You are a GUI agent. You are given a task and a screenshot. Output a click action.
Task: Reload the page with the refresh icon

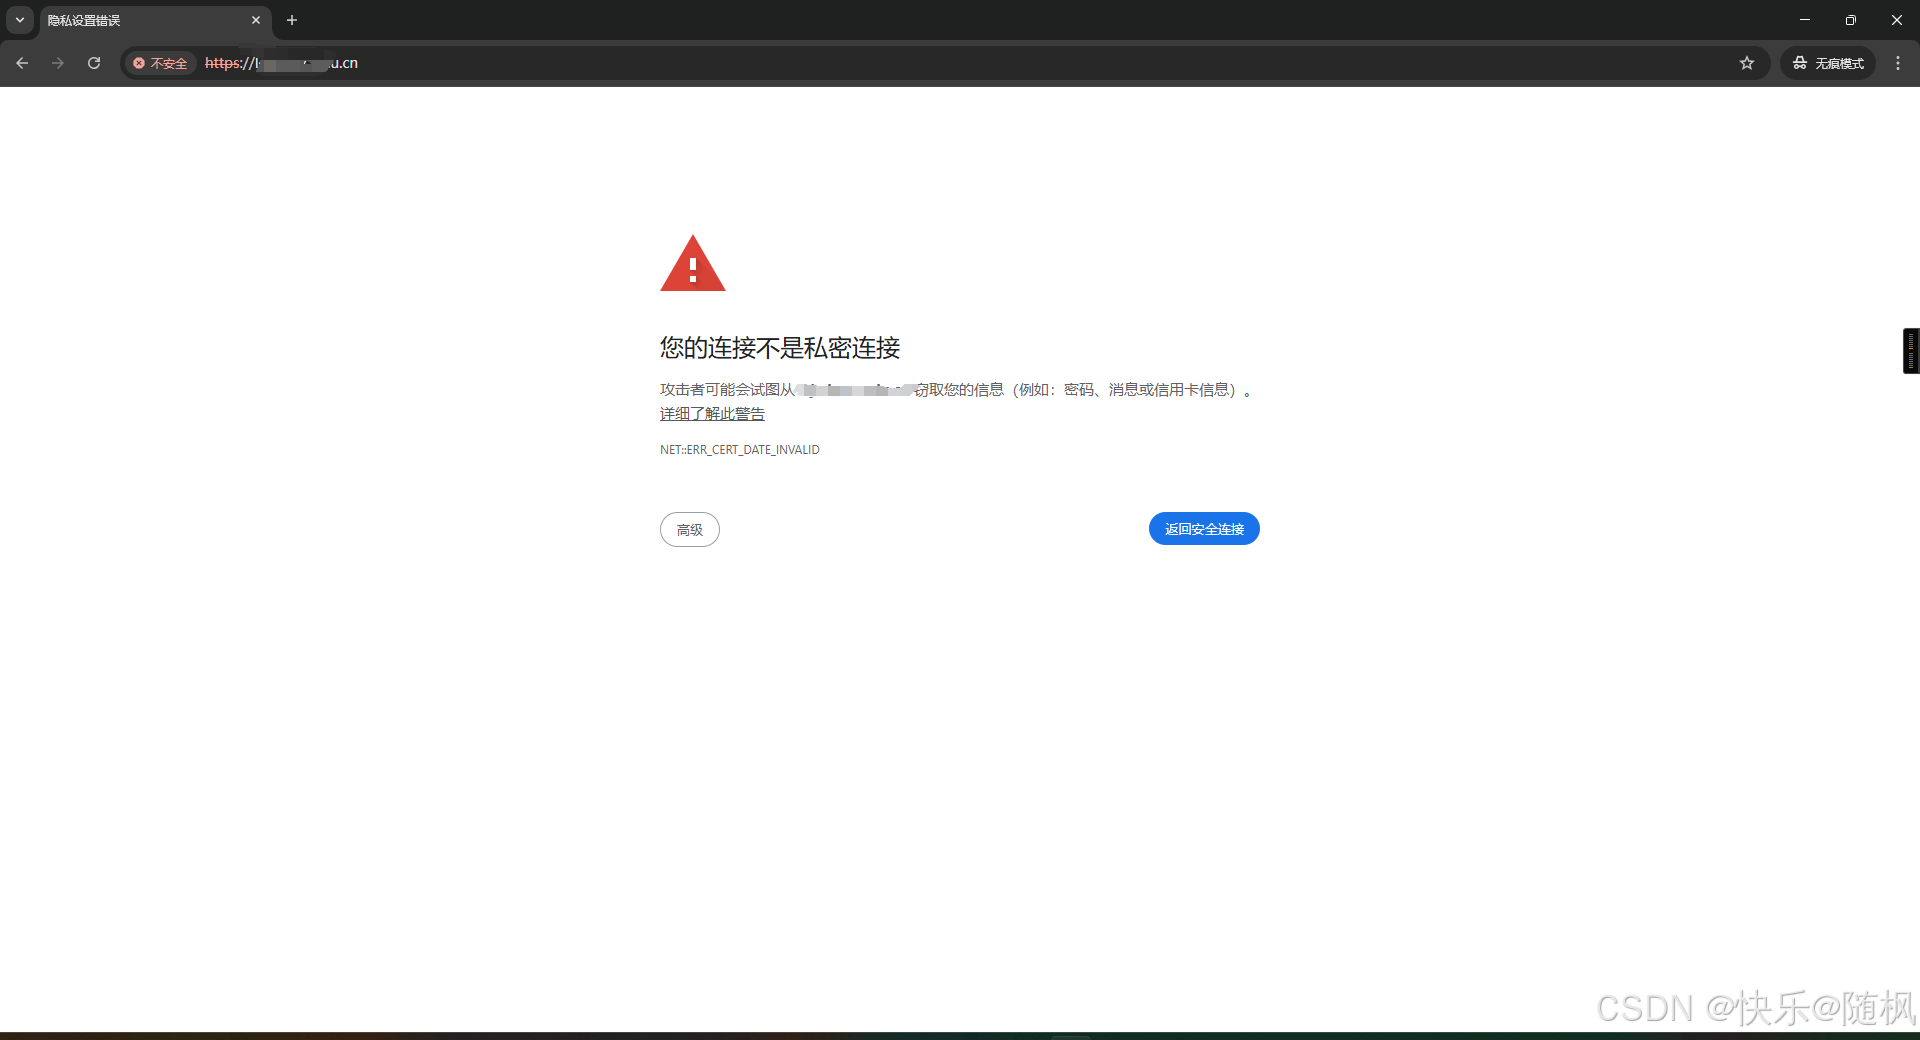(x=94, y=63)
